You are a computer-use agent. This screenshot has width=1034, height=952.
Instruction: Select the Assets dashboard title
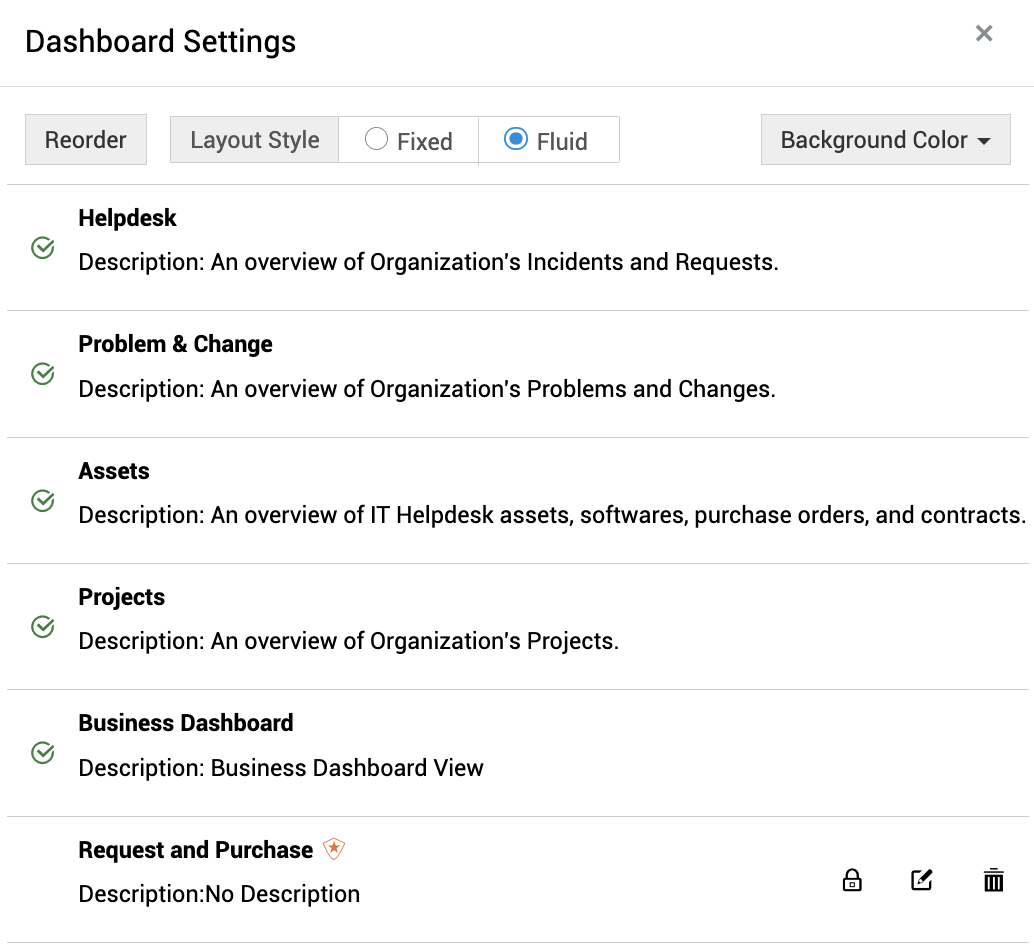coord(114,471)
